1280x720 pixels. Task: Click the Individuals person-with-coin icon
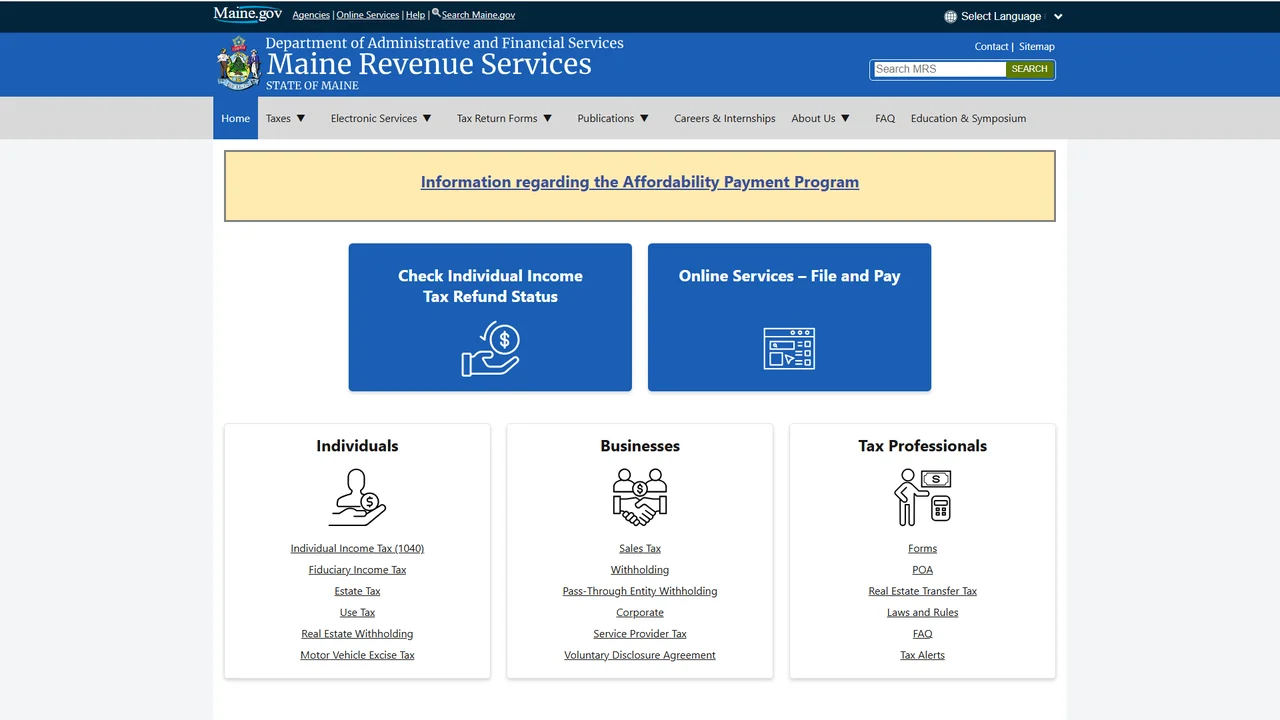click(x=357, y=497)
